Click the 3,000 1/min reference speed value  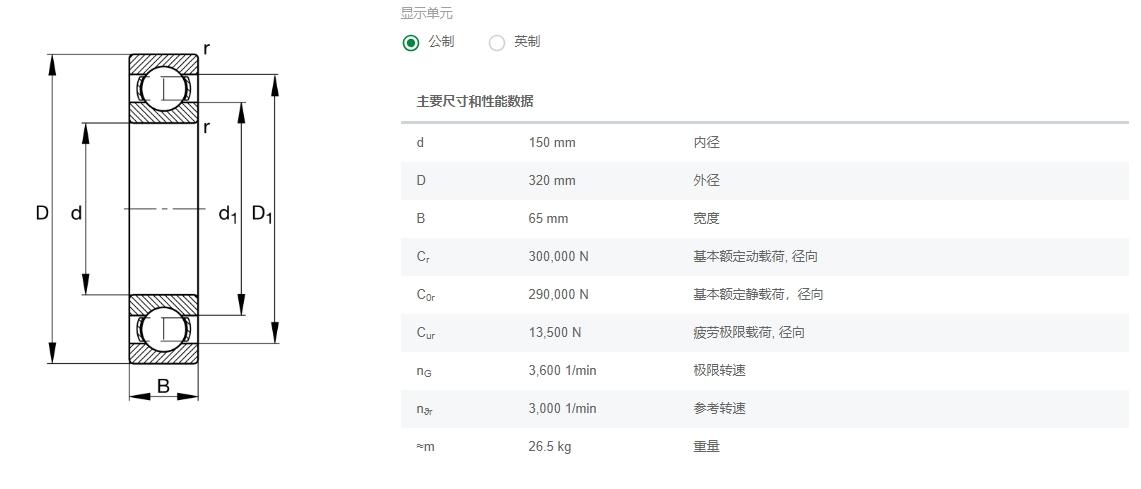pos(562,408)
